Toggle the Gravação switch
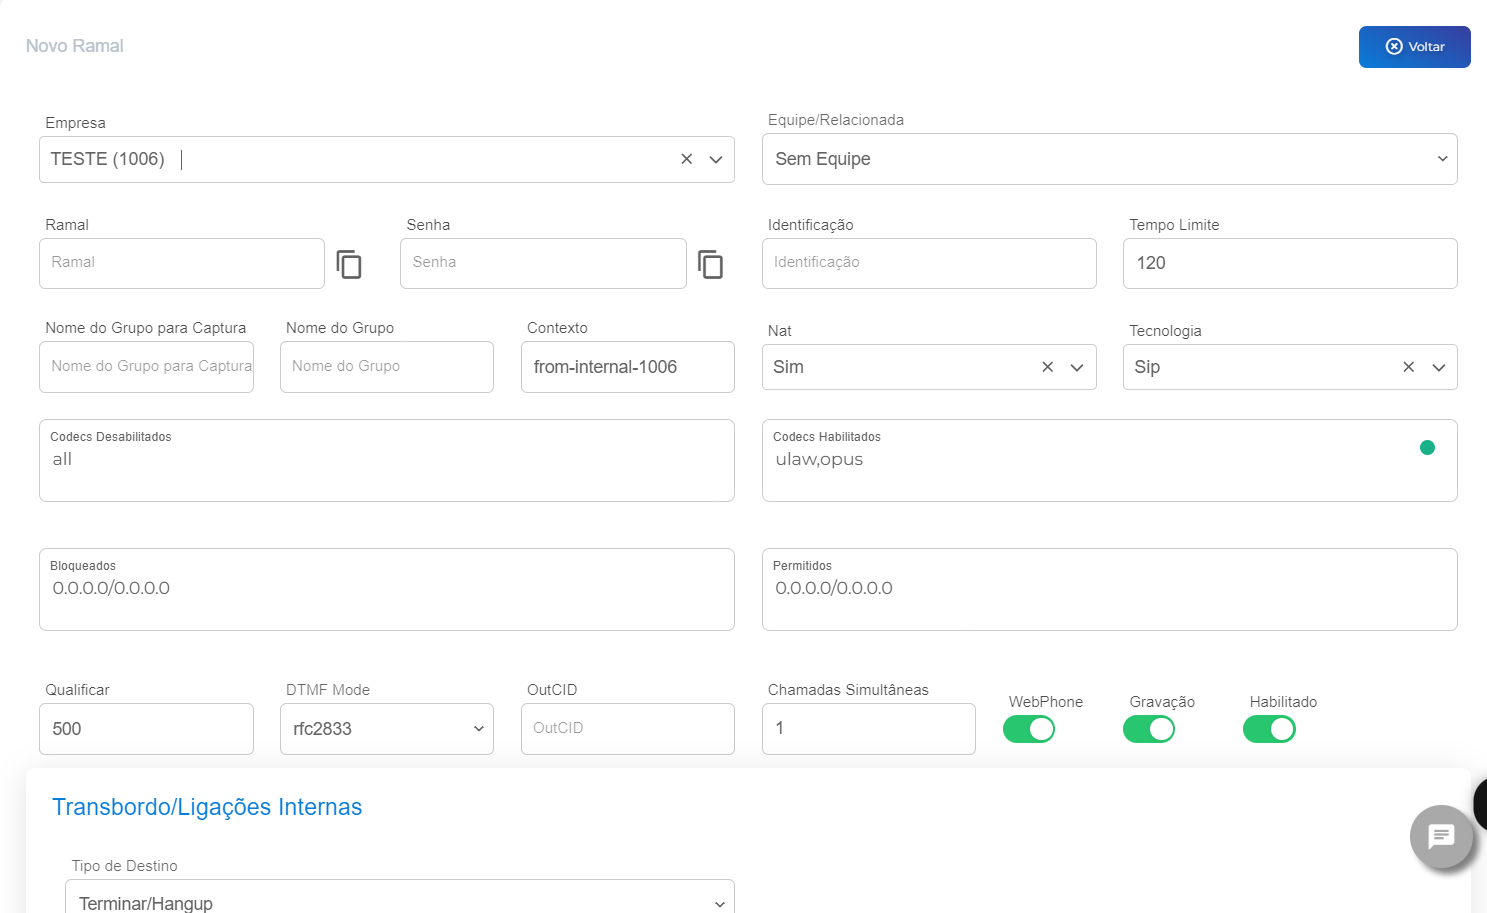Screen dimensions: 1487x913 1149,729
